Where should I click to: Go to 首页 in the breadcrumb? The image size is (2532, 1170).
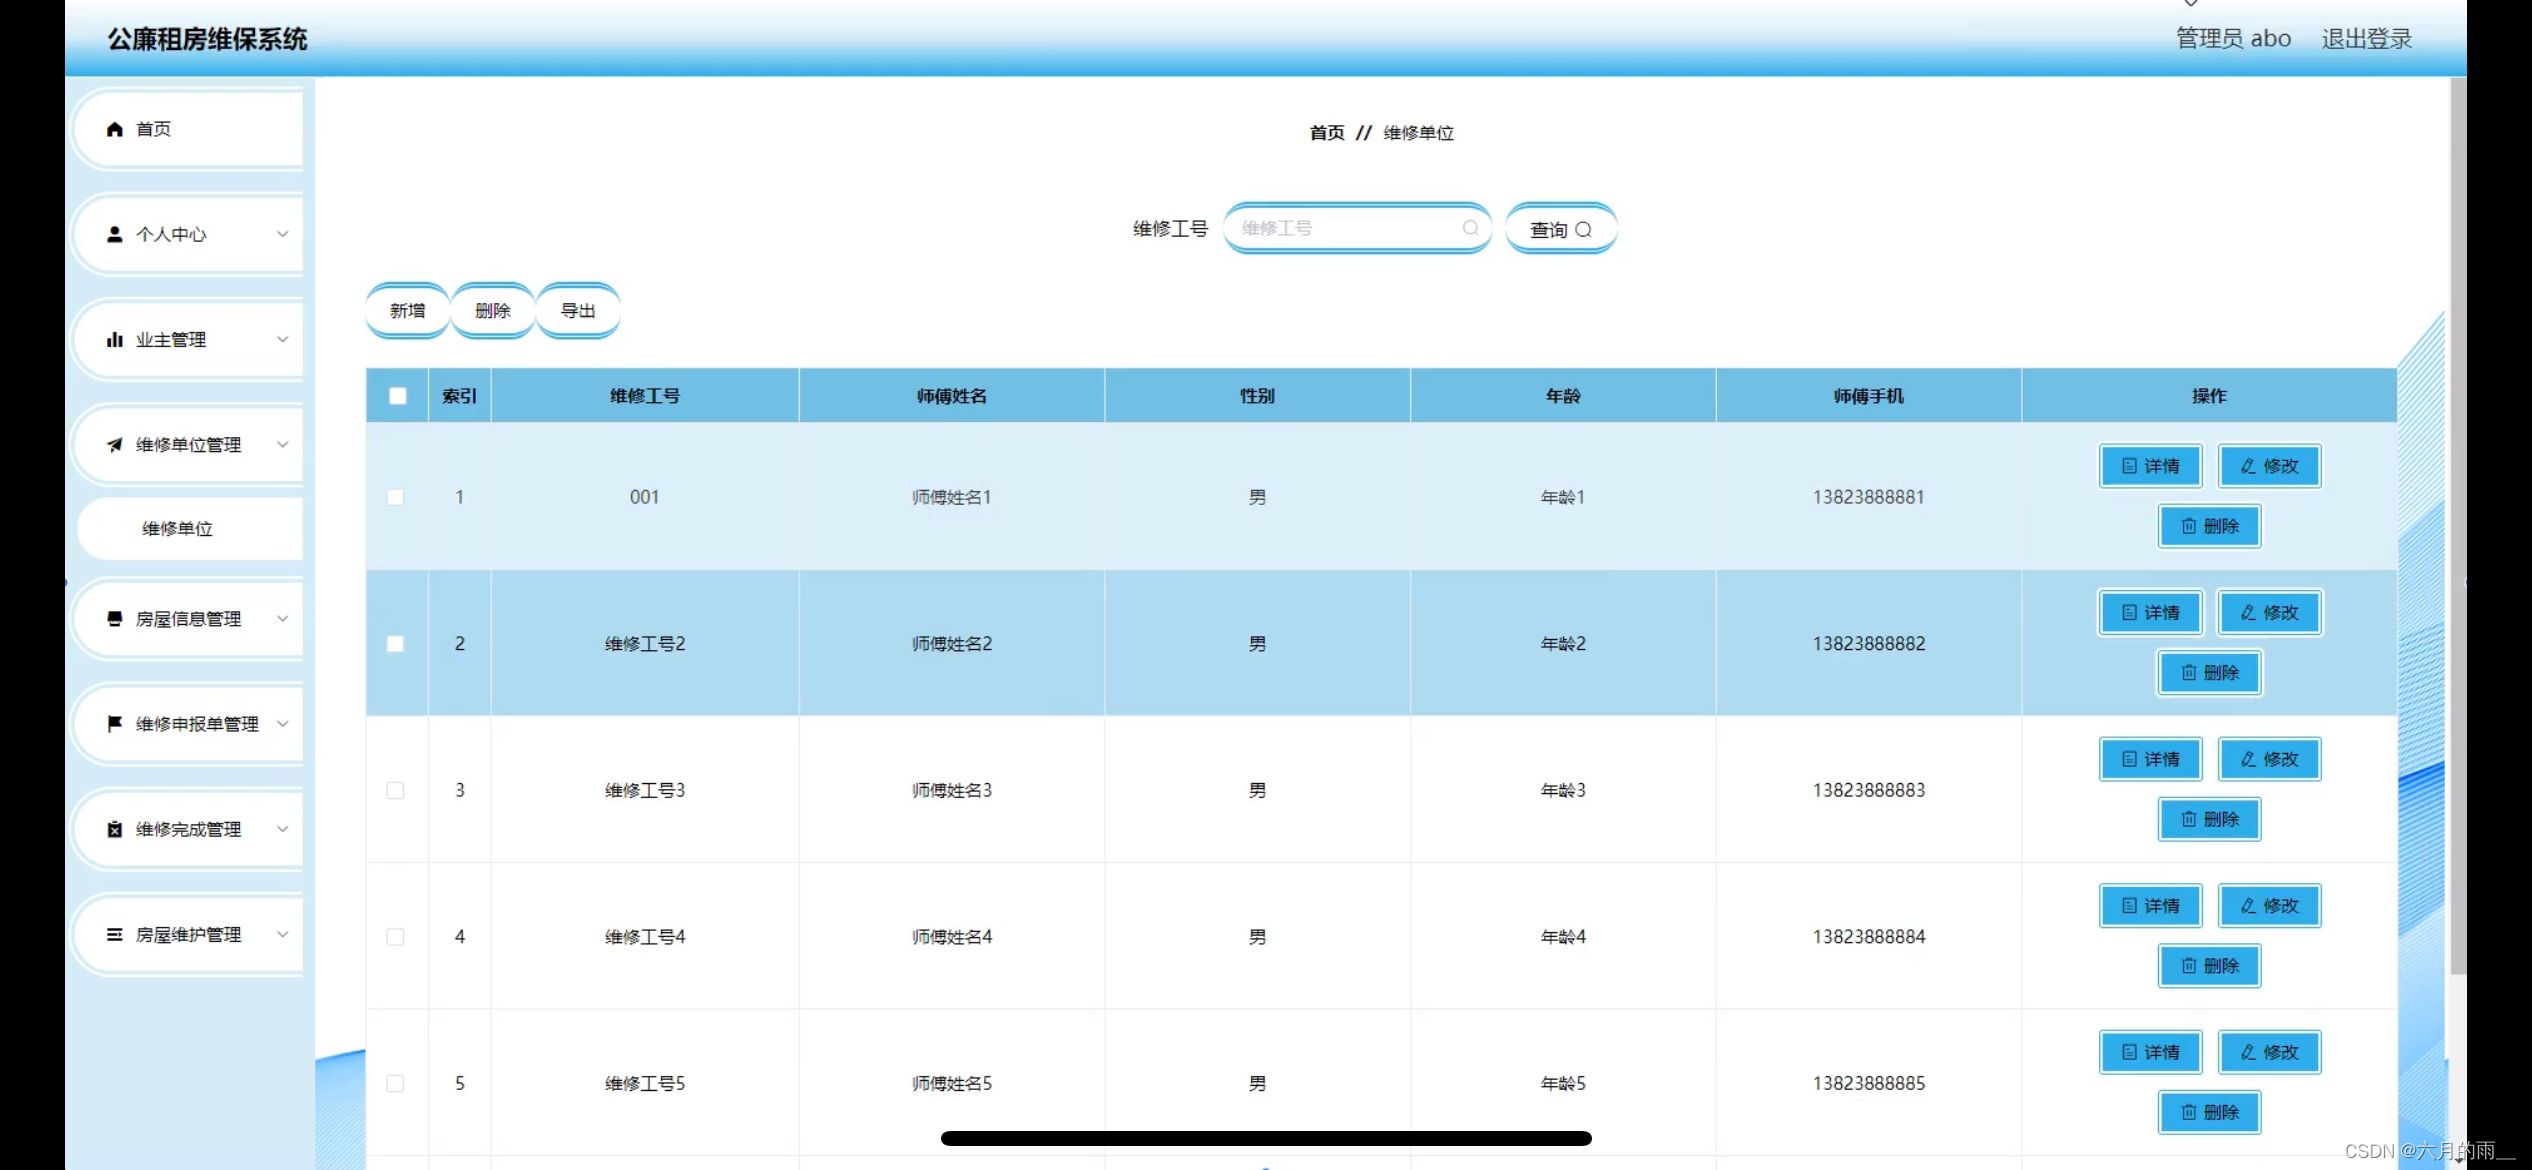pyautogui.click(x=1327, y=133)
